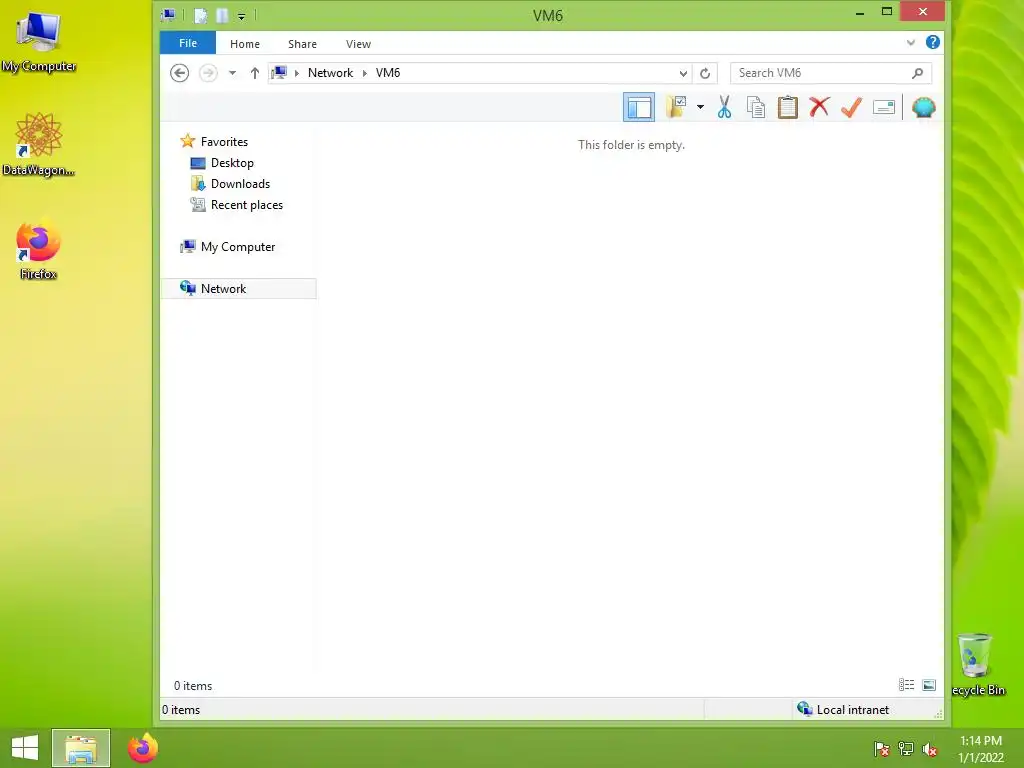Cut with the scissors icon
This screenshot has width=1024, height=768.
724,107
